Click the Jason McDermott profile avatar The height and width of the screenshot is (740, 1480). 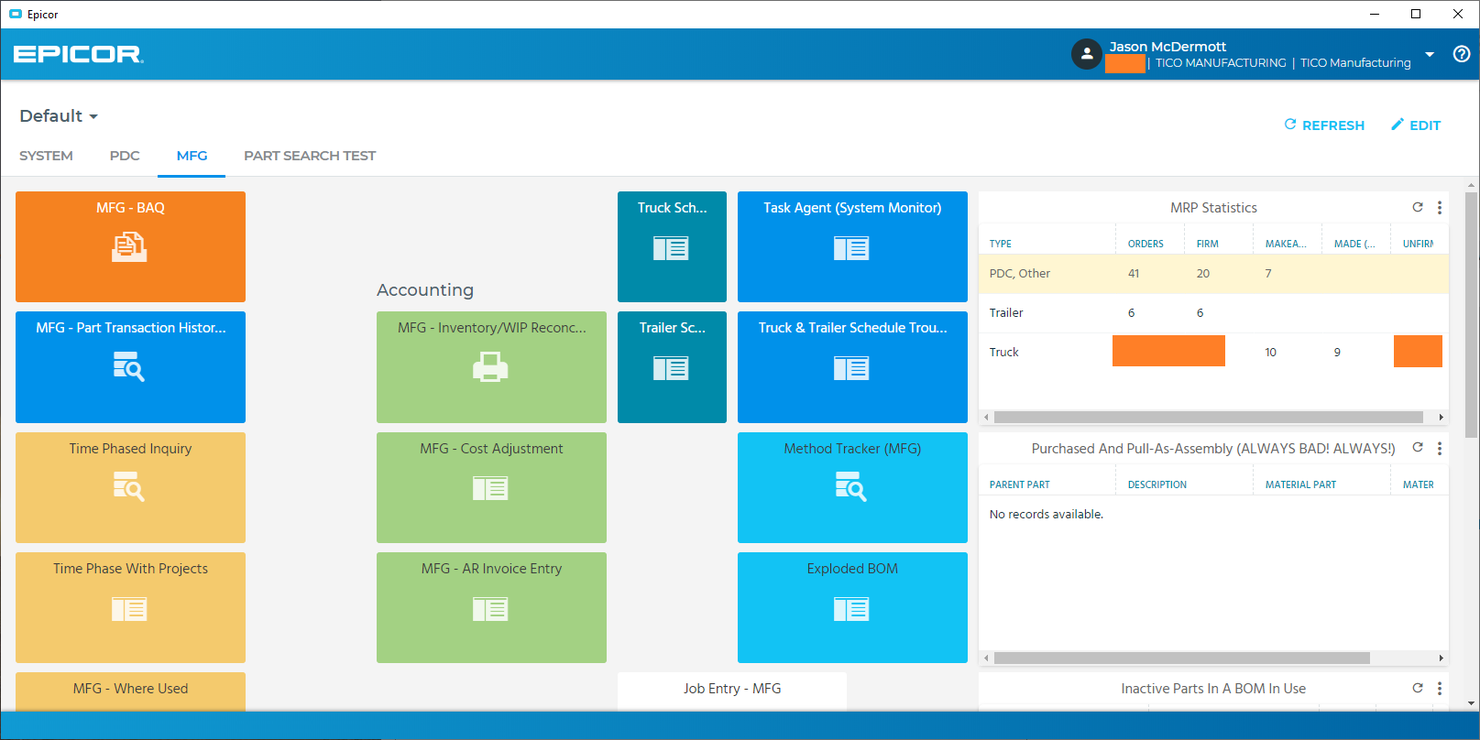pyautogui.click(x=1086, y=54)
